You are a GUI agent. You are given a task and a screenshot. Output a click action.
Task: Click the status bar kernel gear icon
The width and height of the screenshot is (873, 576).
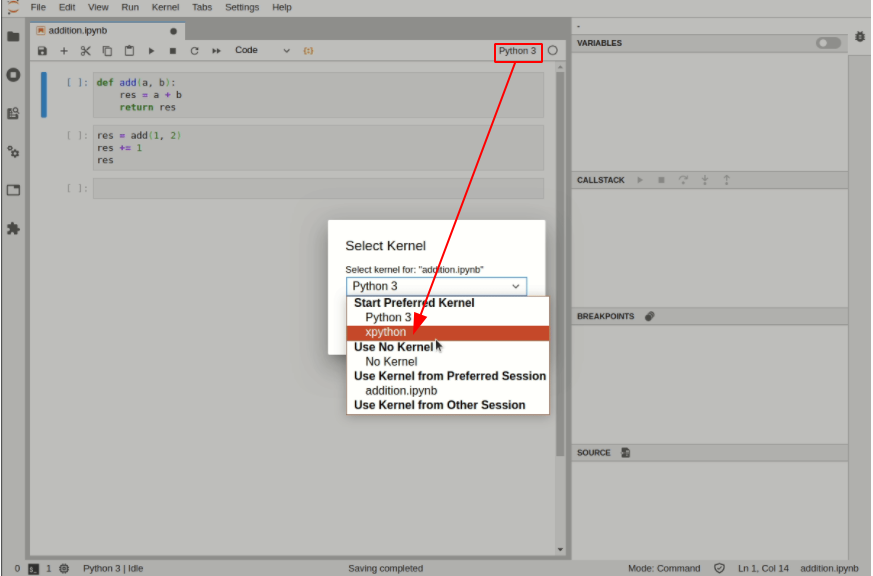64,569
